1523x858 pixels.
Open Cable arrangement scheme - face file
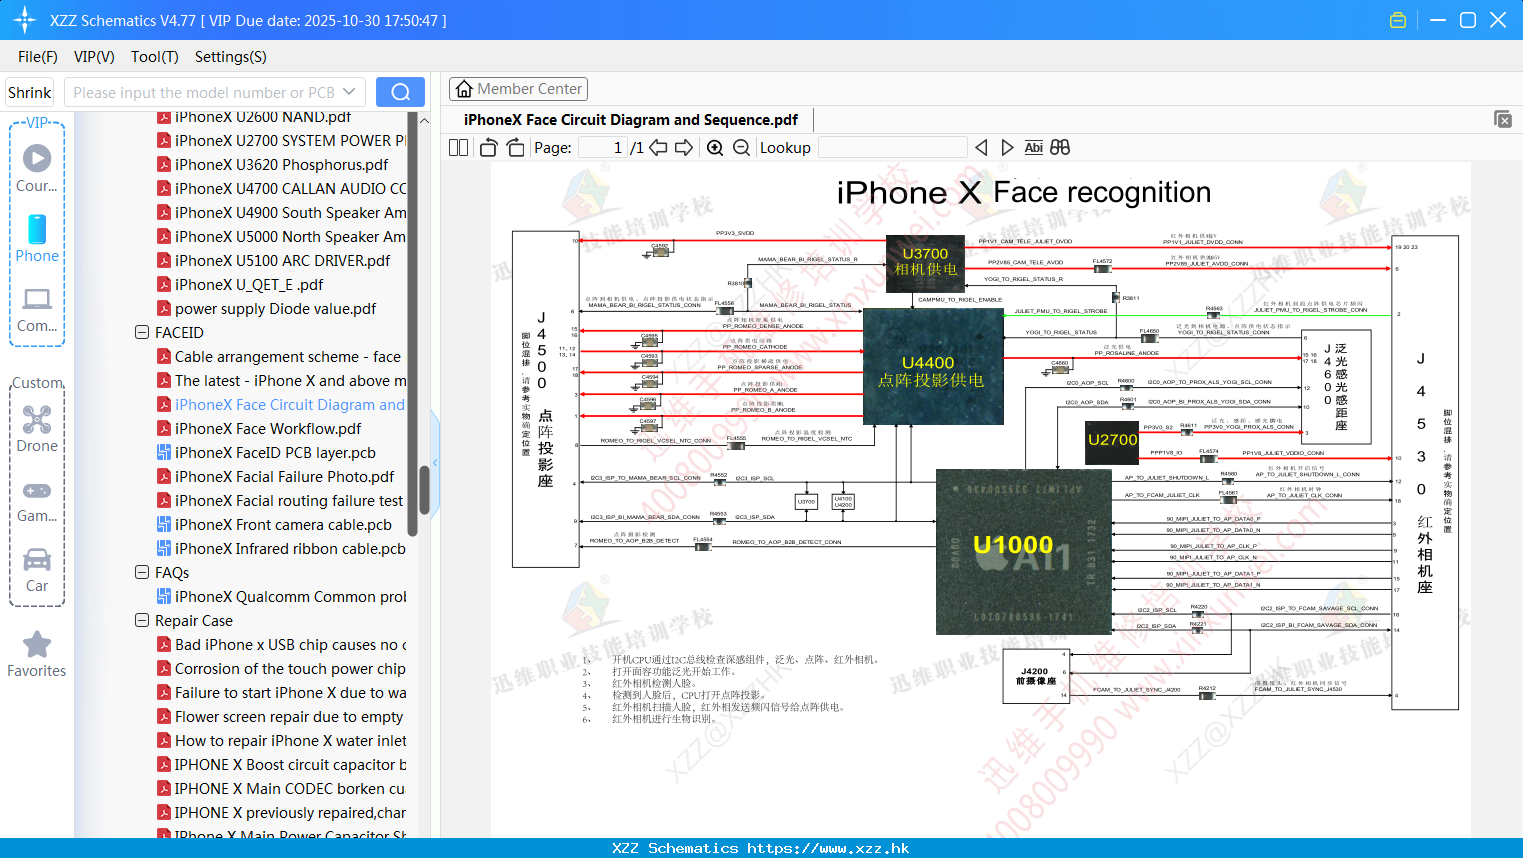(279, 357)
